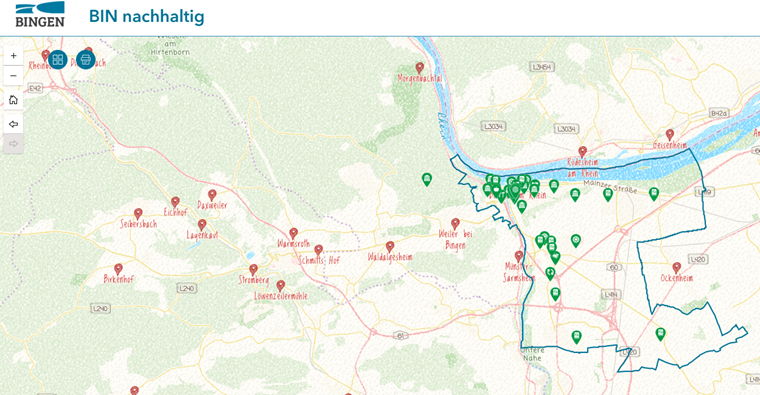Select the Ockenheim red pin
760x395 pixels.
(x=677, y=268)
